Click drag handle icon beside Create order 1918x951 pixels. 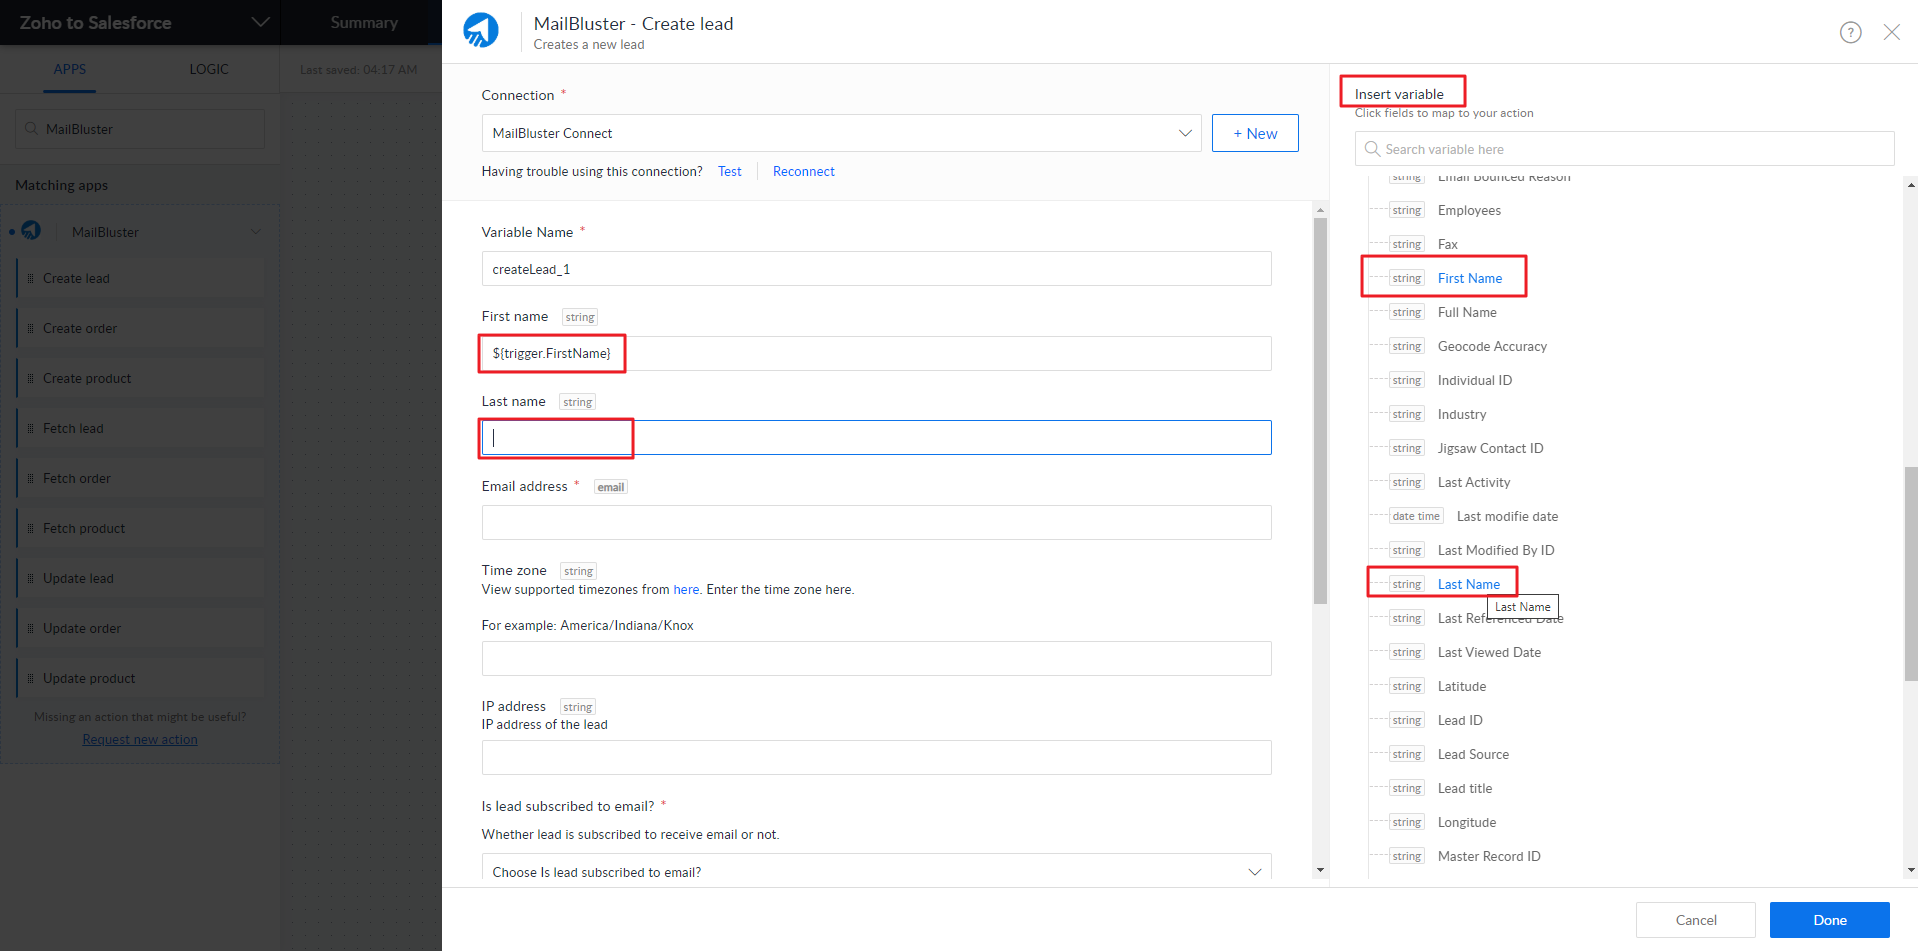coord(31,329)
